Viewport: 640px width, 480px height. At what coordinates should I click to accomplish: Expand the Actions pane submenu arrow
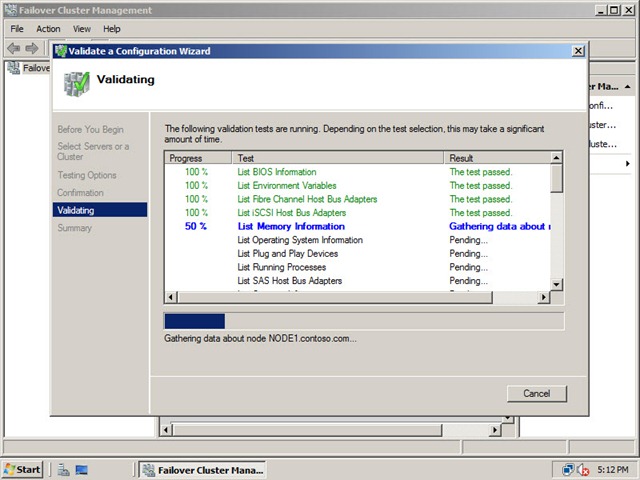coord(627,164)
